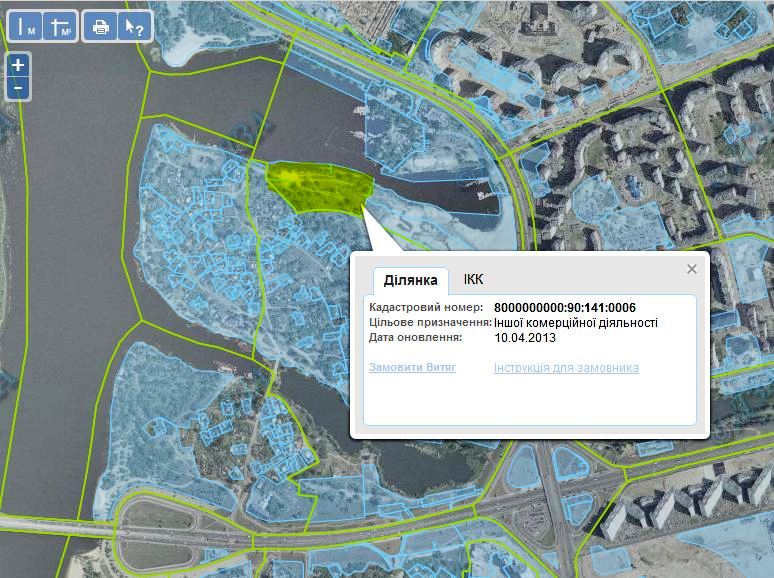Click the Дата оновлення label
774x578 pixels.
click(415, 337)
